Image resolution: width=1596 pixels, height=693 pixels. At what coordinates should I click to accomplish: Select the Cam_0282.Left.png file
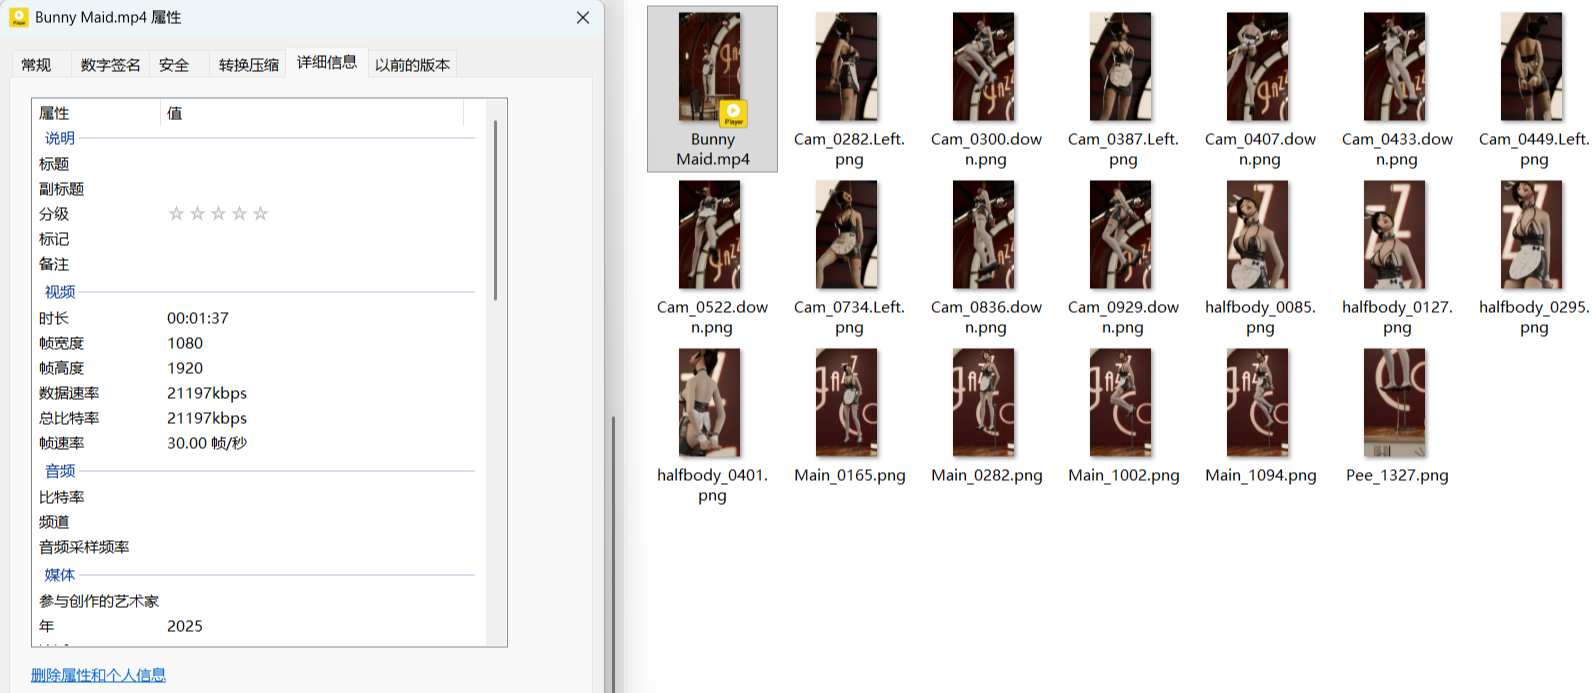point(848,89)
